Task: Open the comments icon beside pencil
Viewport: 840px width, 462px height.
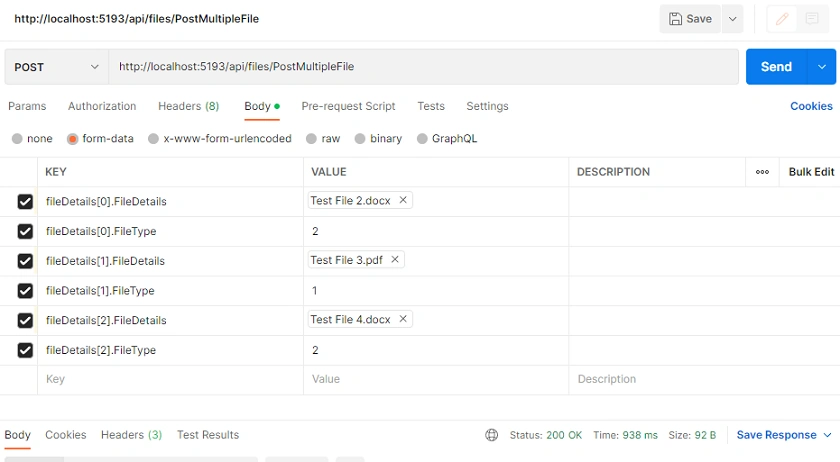Action: pos(812,19)
